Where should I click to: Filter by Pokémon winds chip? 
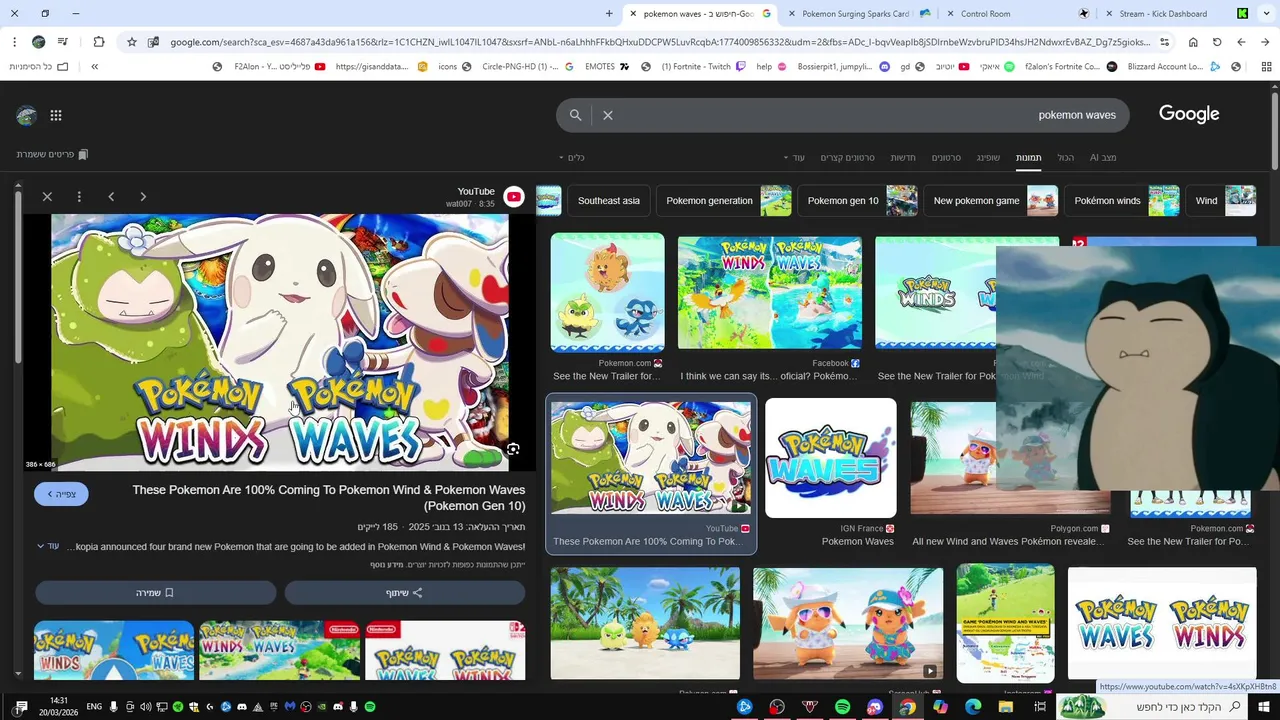pos(1122,201)
